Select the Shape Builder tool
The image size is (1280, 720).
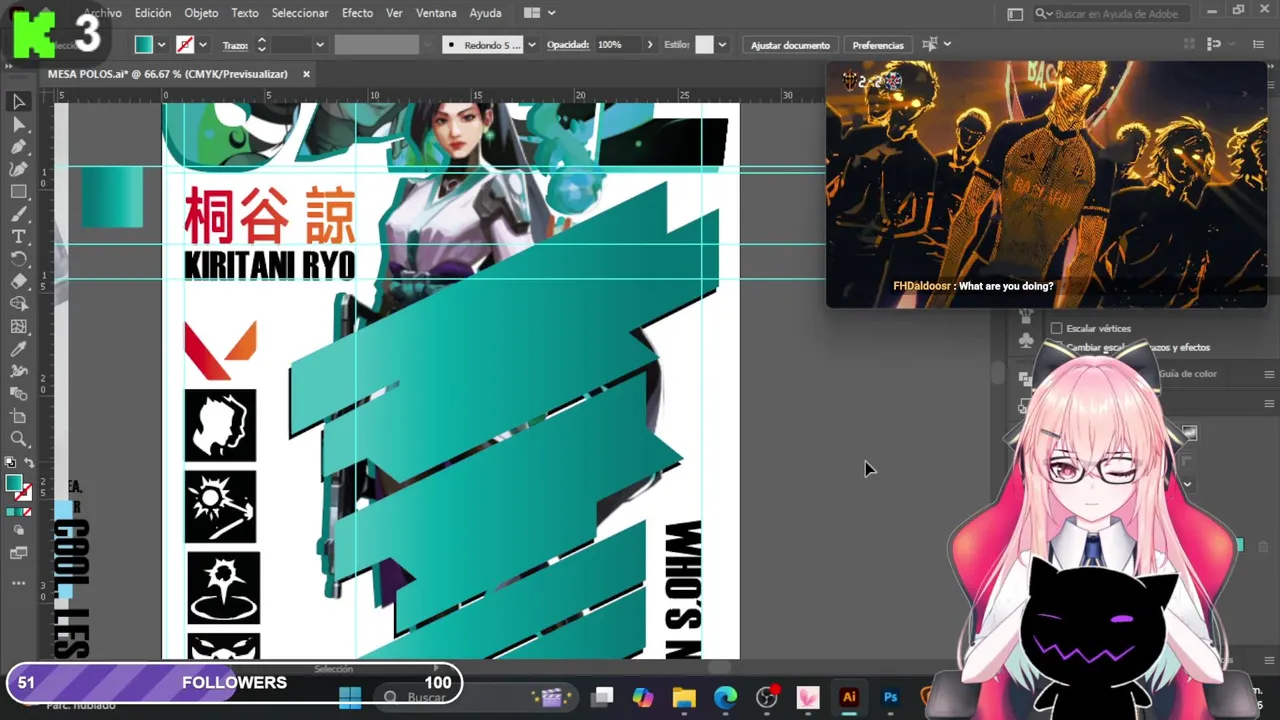coord(18,304)
